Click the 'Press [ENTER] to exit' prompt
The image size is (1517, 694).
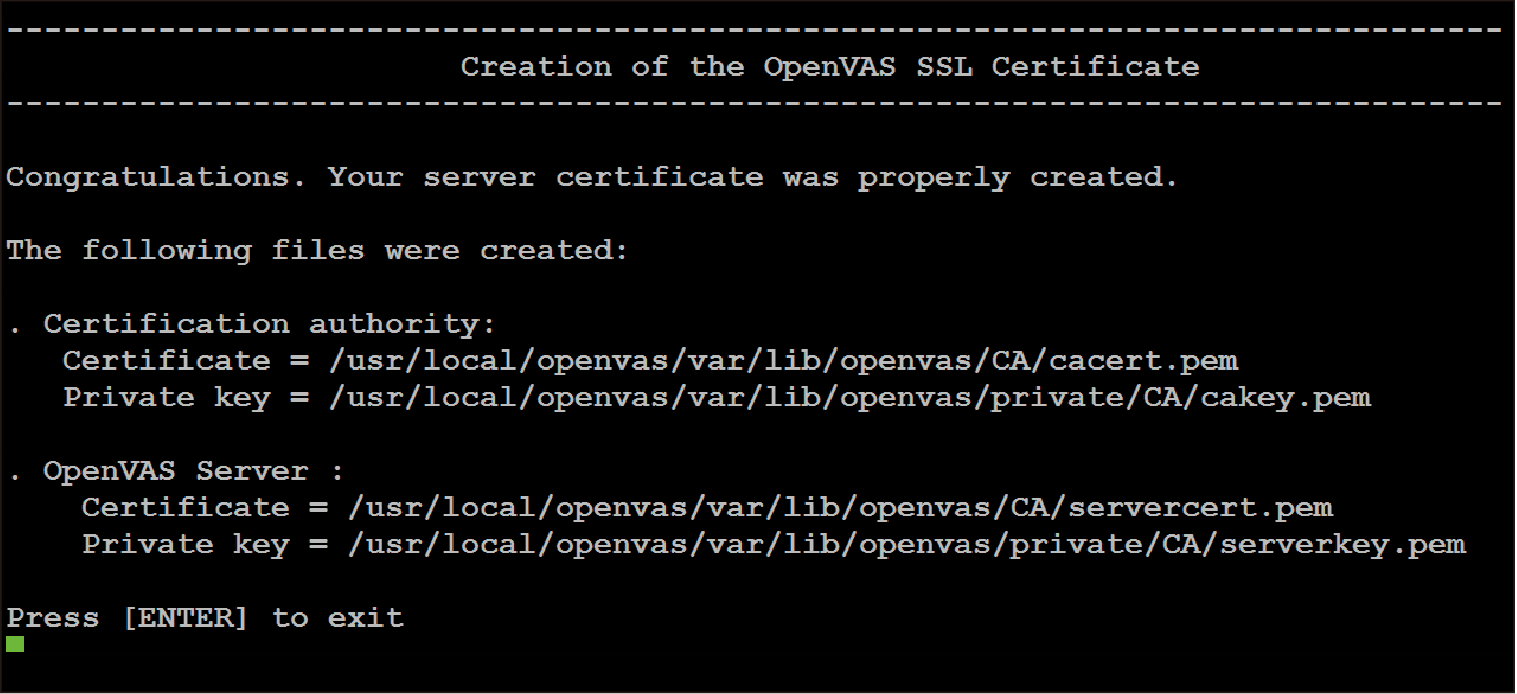pos(205,618)
